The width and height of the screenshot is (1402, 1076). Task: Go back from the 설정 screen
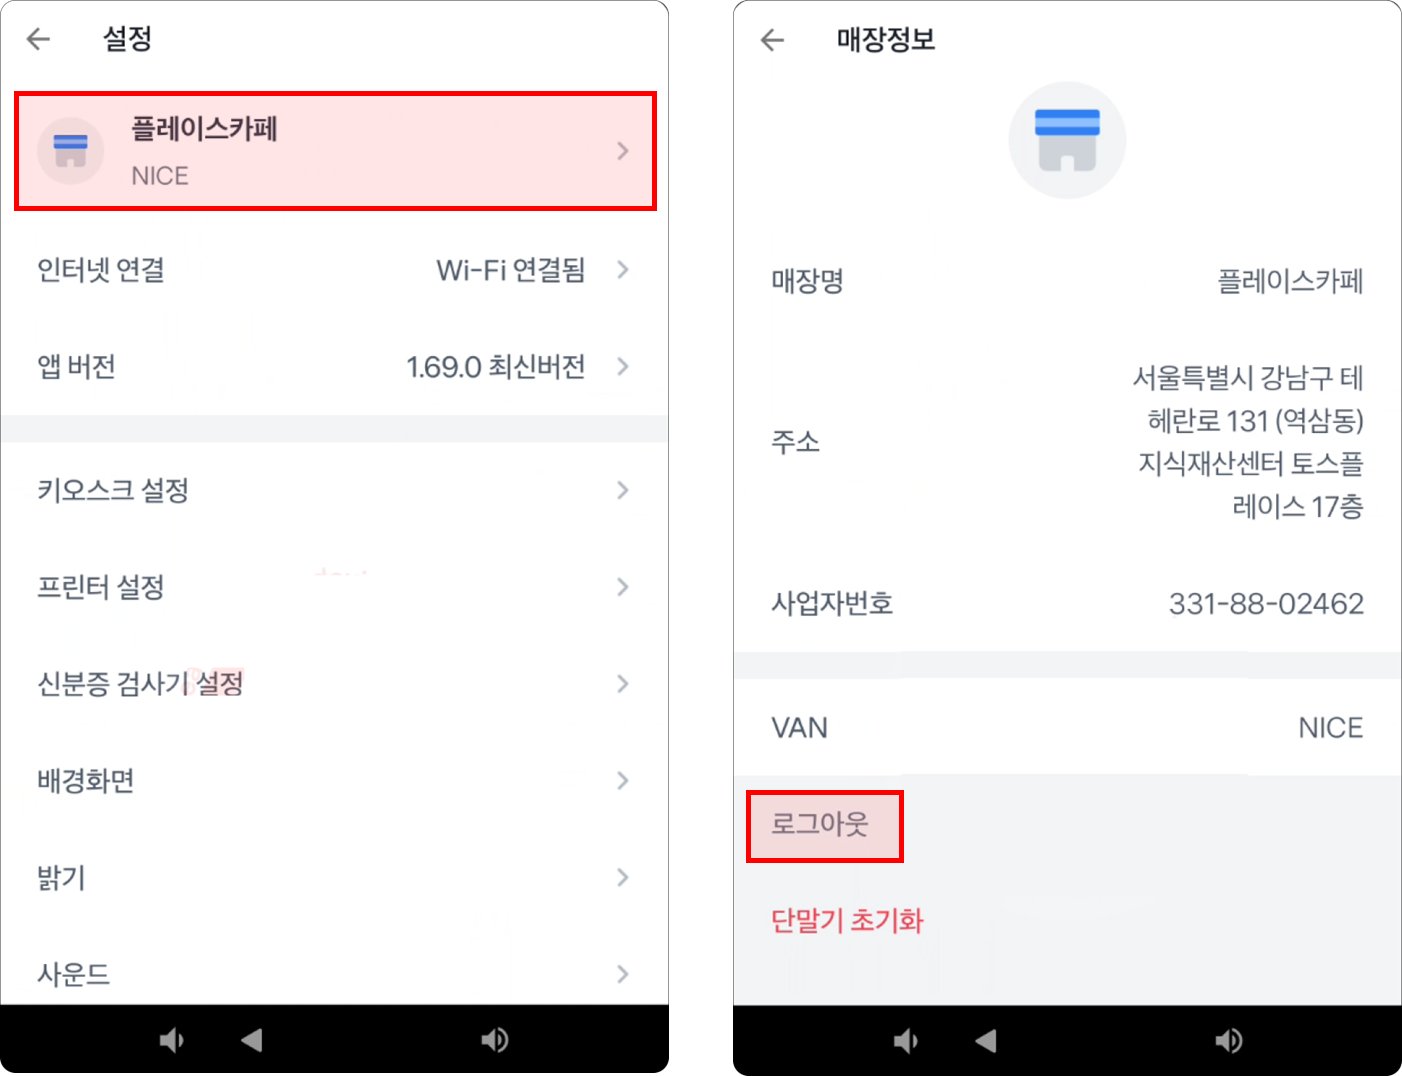click(x=39, y=39)
